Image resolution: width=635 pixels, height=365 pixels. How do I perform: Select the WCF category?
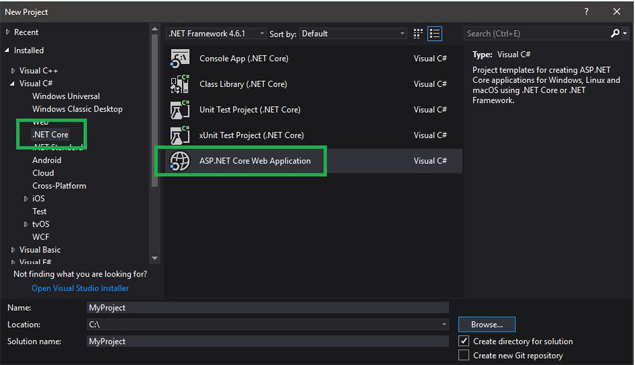pyautogui.click(x=40, y=237)
